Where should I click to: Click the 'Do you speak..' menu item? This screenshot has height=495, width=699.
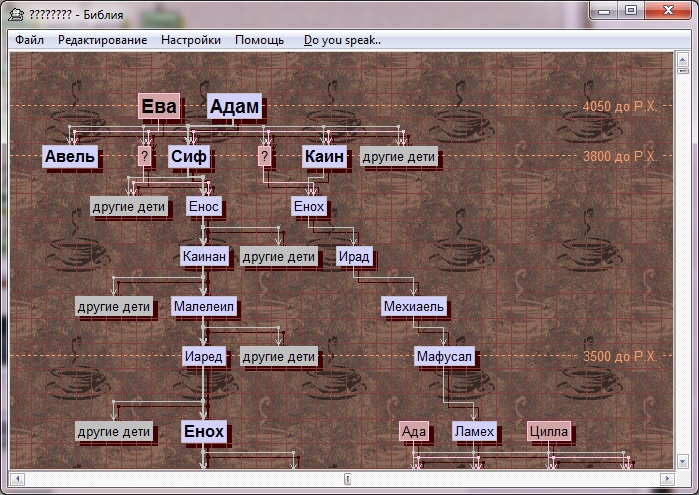pyautogui.click(x=342, y=40)
